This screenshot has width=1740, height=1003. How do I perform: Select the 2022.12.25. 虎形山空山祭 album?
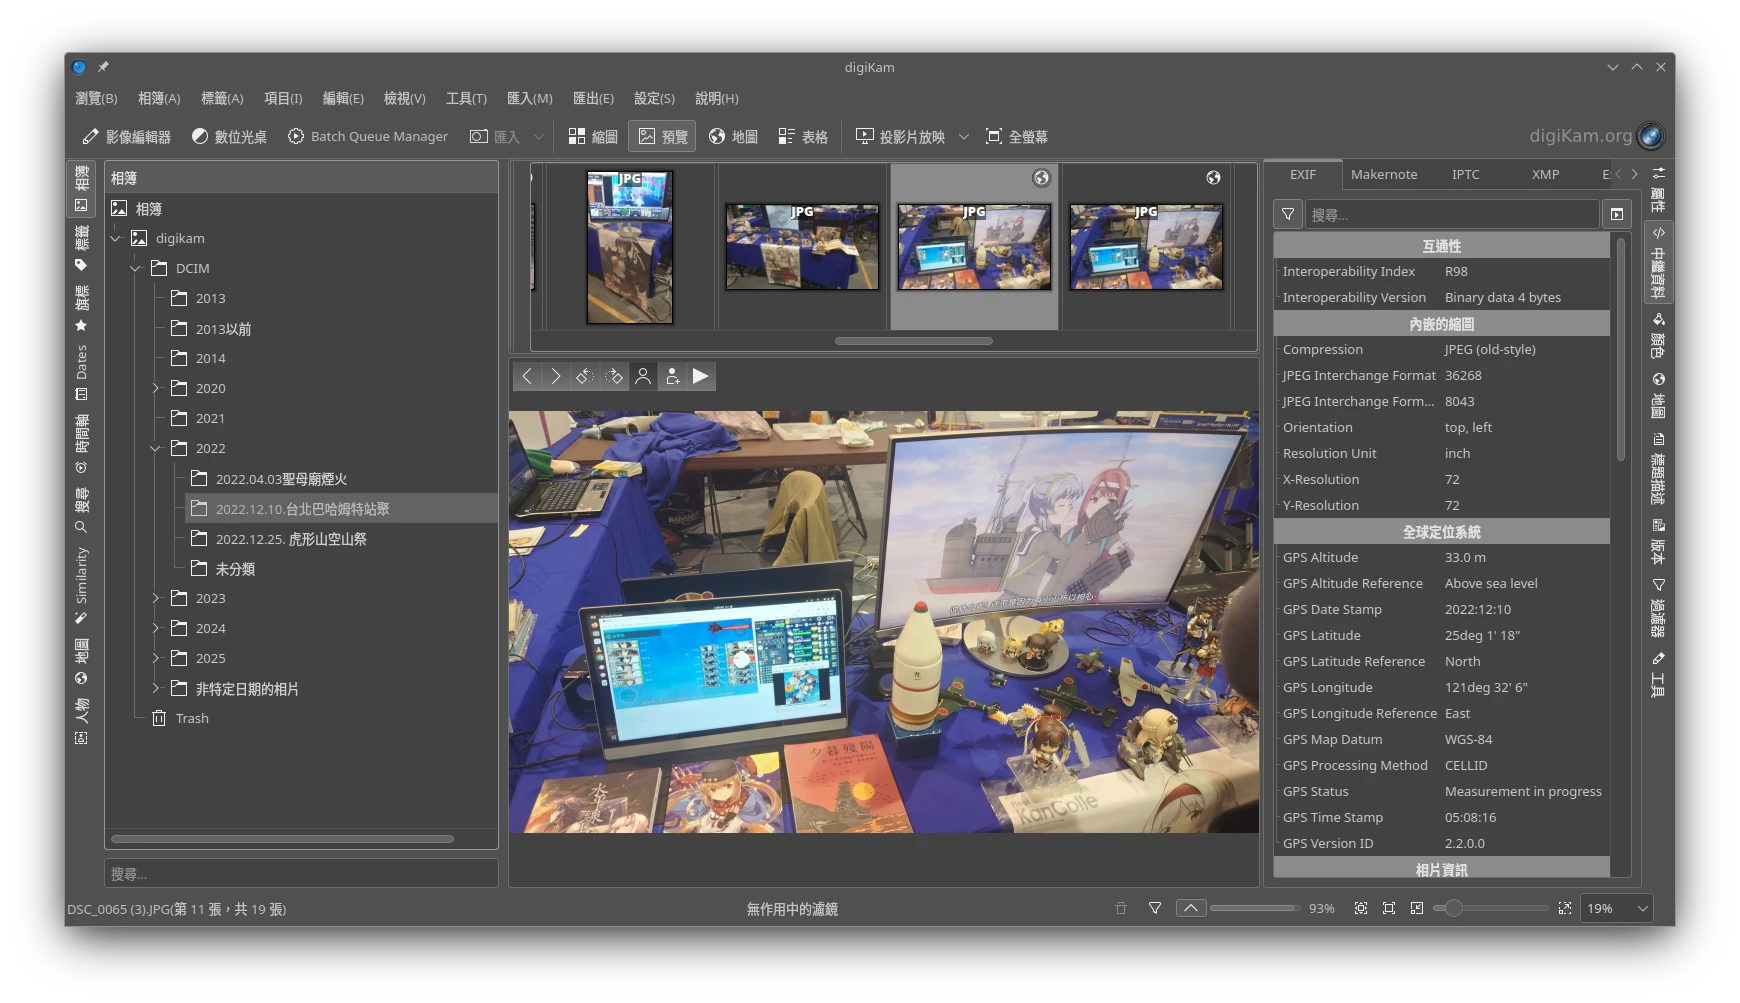[x=291, y=539]
